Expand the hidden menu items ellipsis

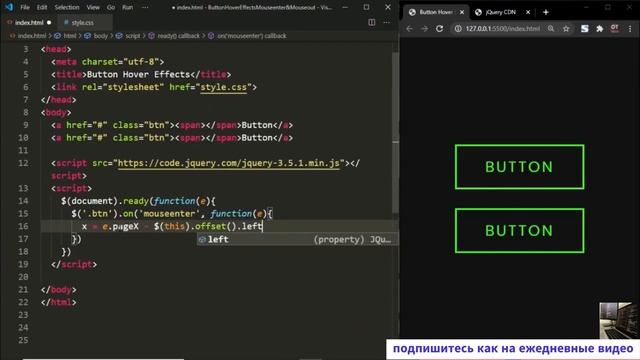tap(145, 7)
